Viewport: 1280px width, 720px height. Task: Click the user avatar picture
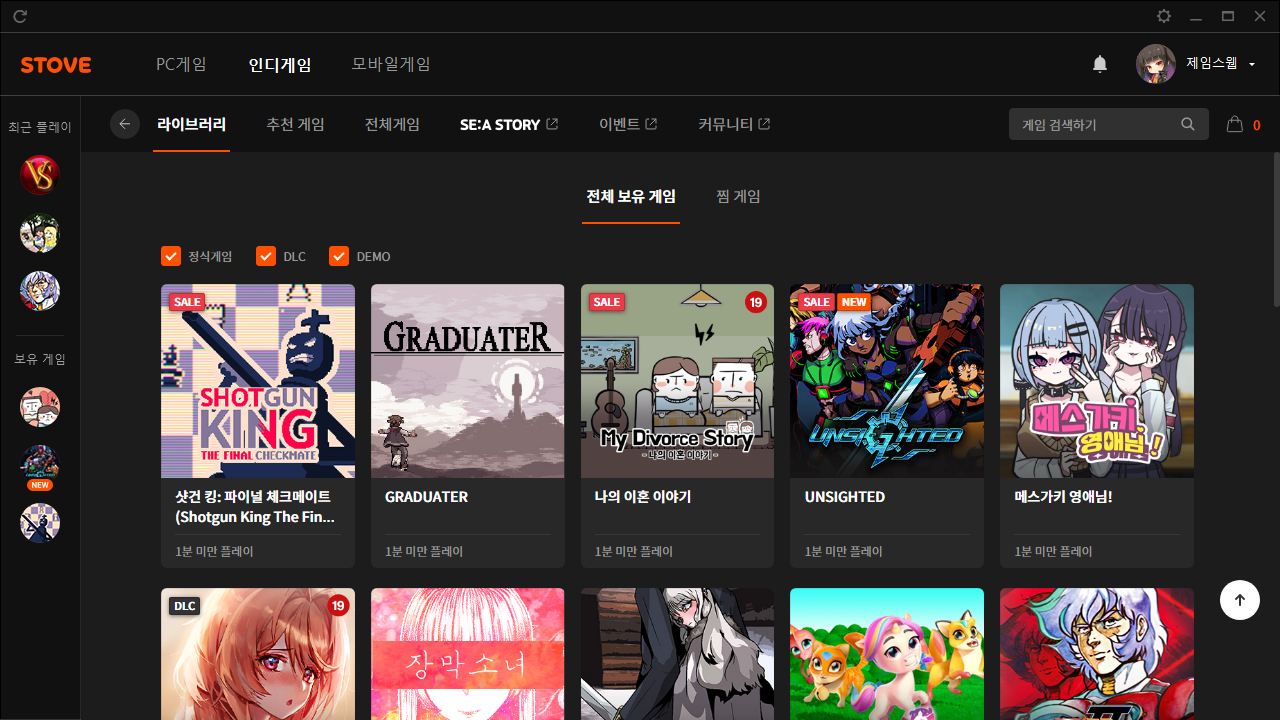[x=1155, y=64]
